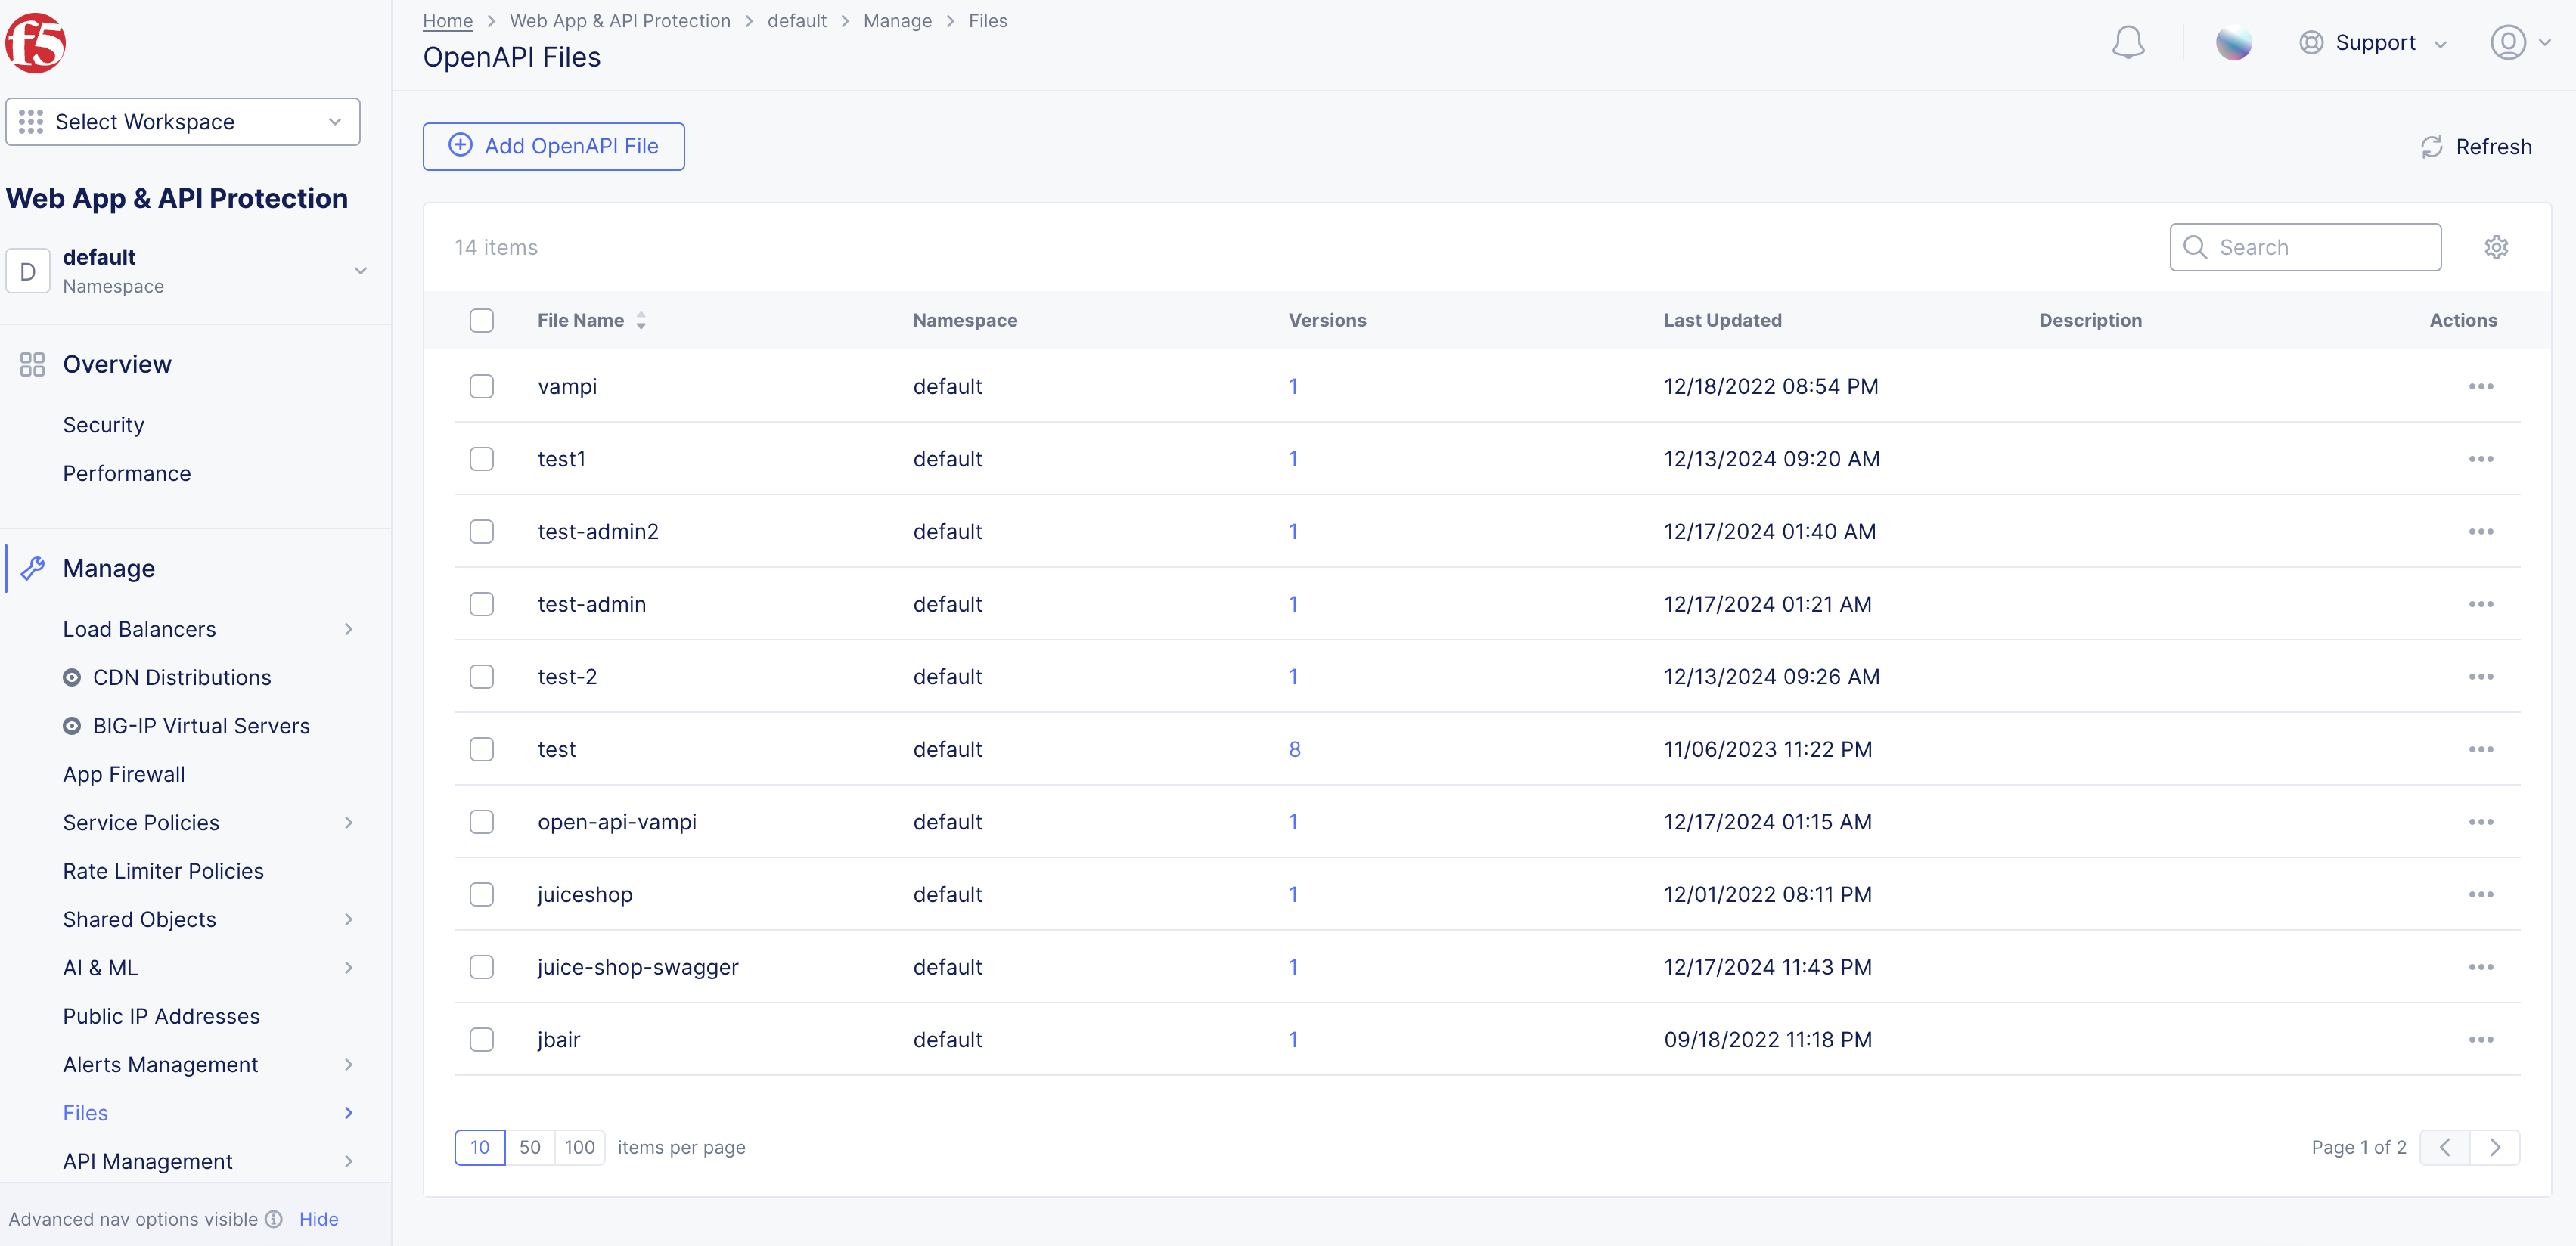Open the actions menu for vampi file
2576x1246 pixels.
pos(2482,386)
